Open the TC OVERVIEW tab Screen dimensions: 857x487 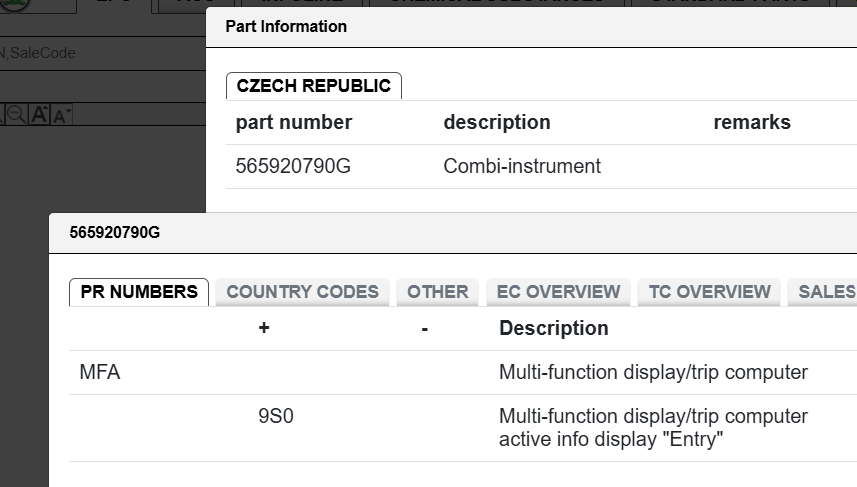pyautogui.click(x=709, y=292)
